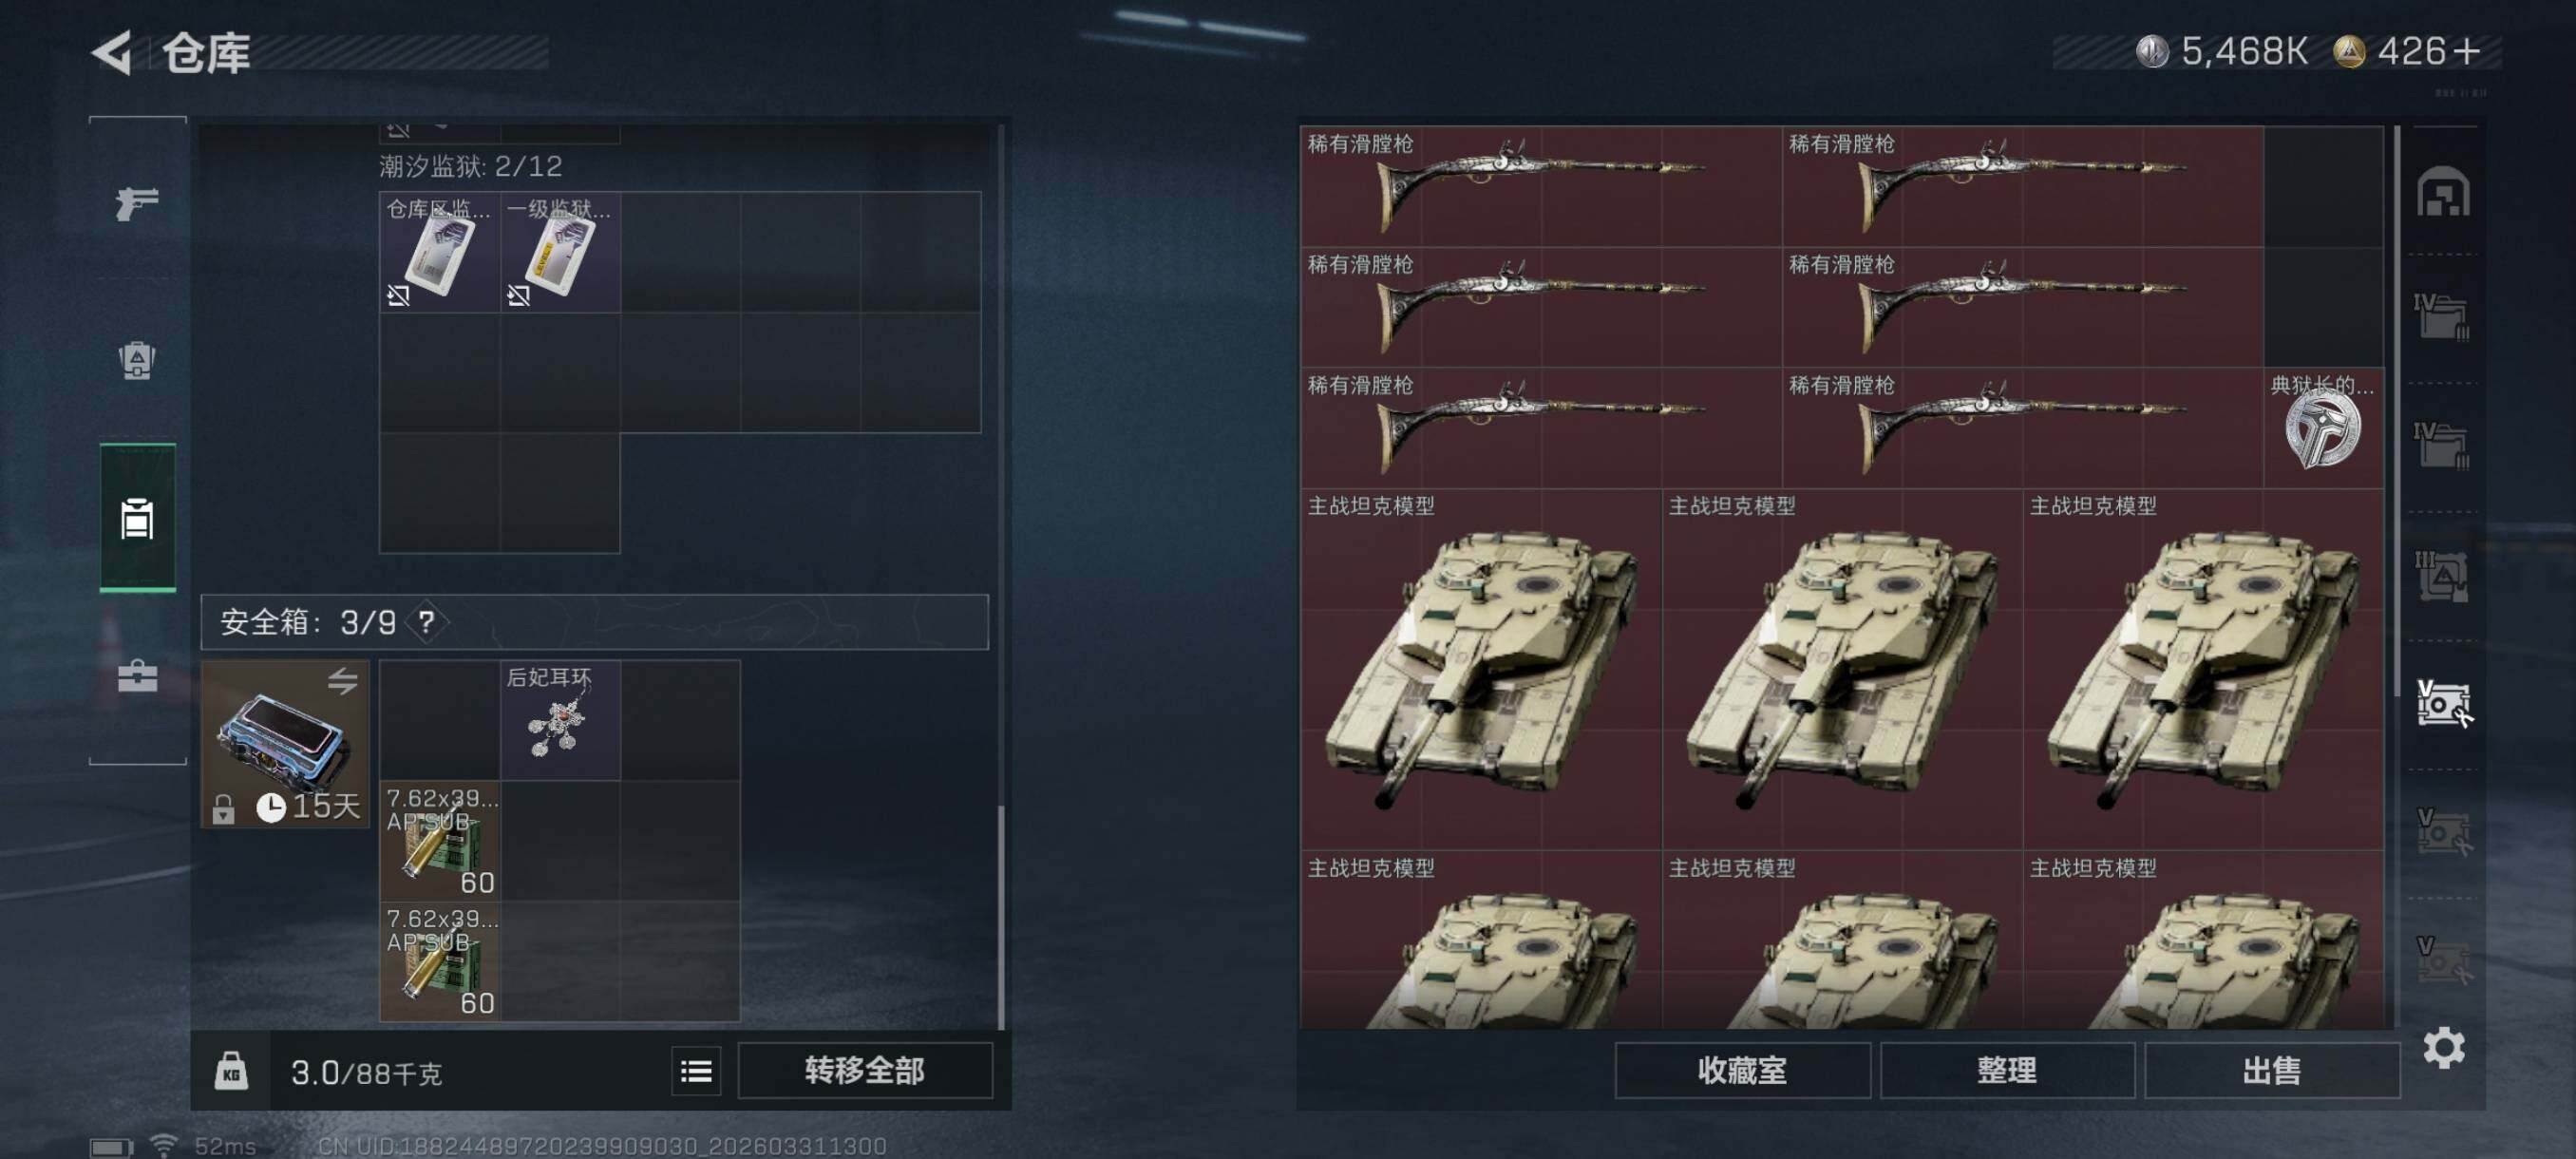The width and height of the screenshot is (2576, 1159).
Task: Open the weapons tab pistol icon
Action: coord(137,203)
